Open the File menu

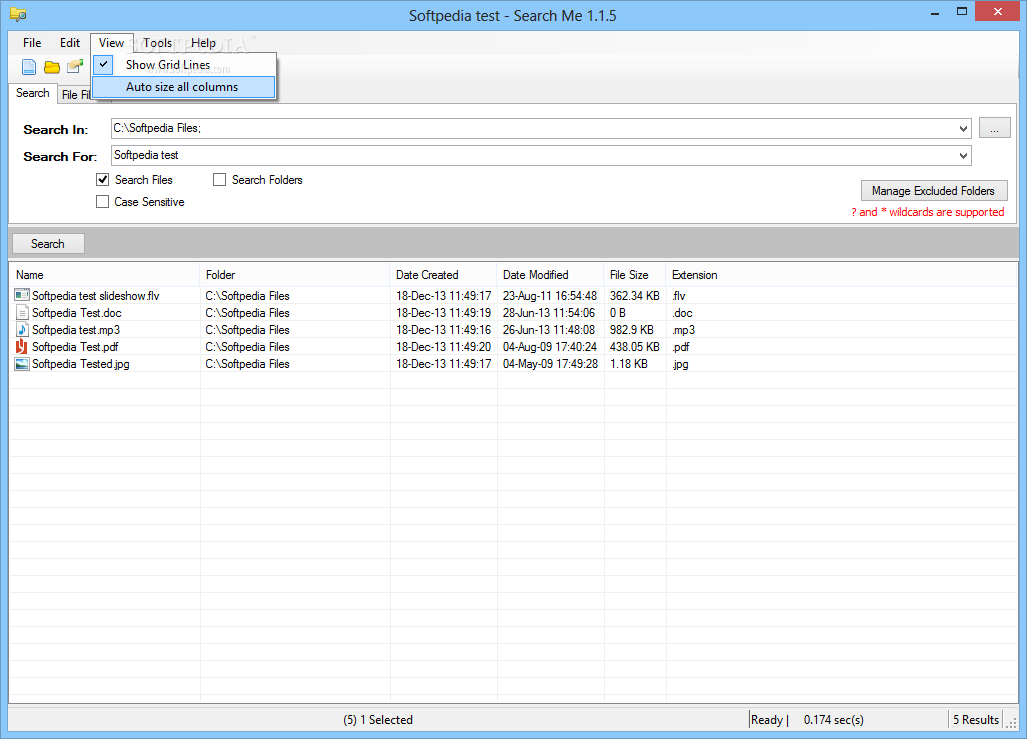click(32, 43)
